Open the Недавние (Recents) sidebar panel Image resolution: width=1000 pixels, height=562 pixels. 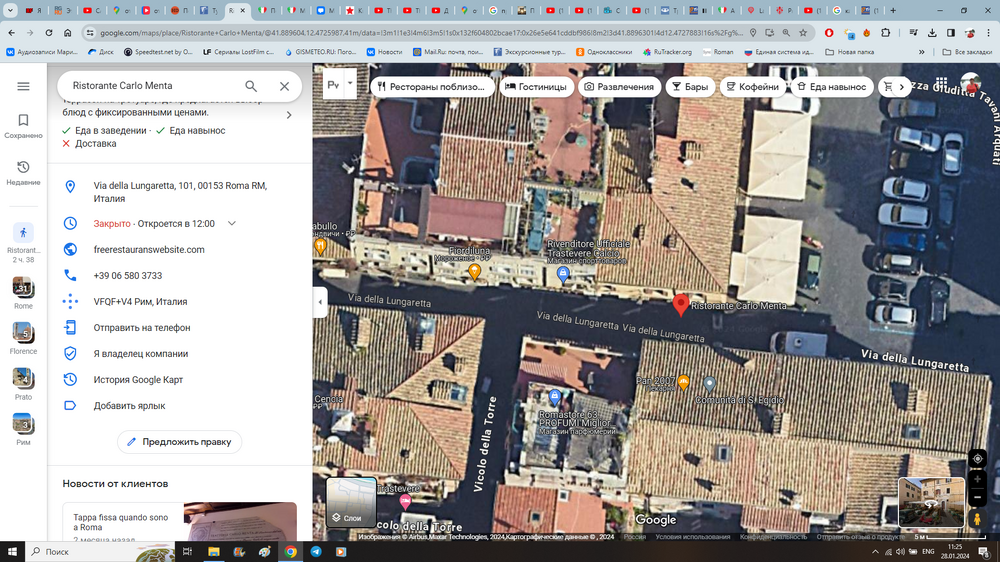tap(23, 173)
